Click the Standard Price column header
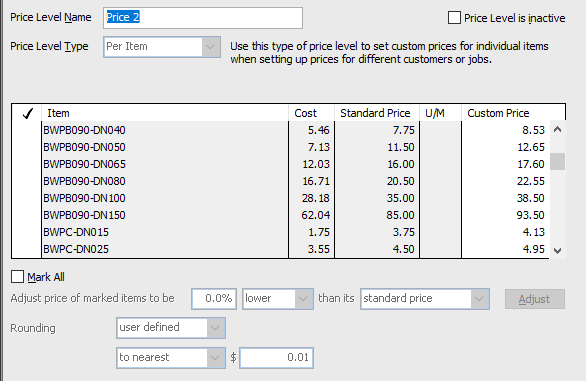Image resolution: width=586 pixels, height=381 pixels. point(377,113)
